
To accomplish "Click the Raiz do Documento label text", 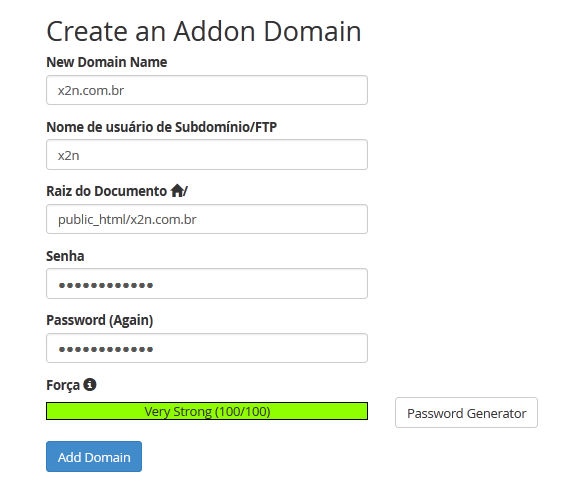I will (107, 191).
